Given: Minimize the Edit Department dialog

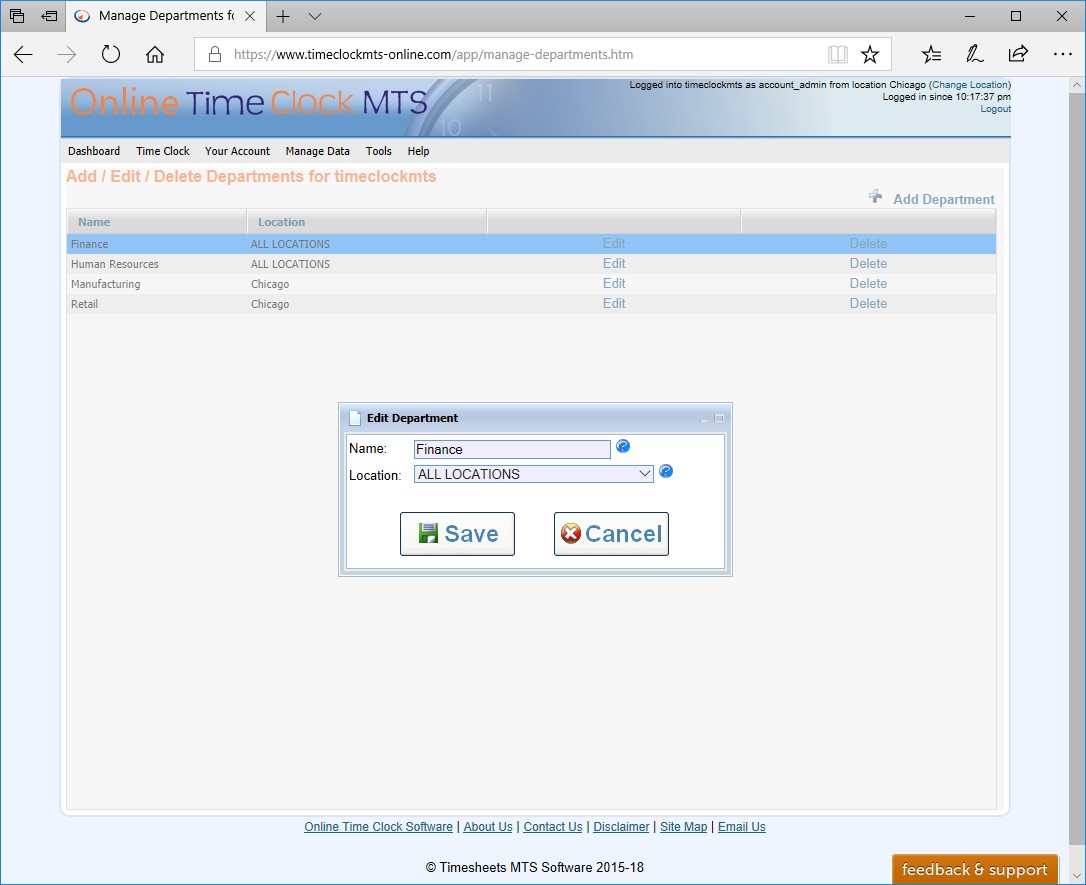Looking at the screenshot, I should point(704,418).
